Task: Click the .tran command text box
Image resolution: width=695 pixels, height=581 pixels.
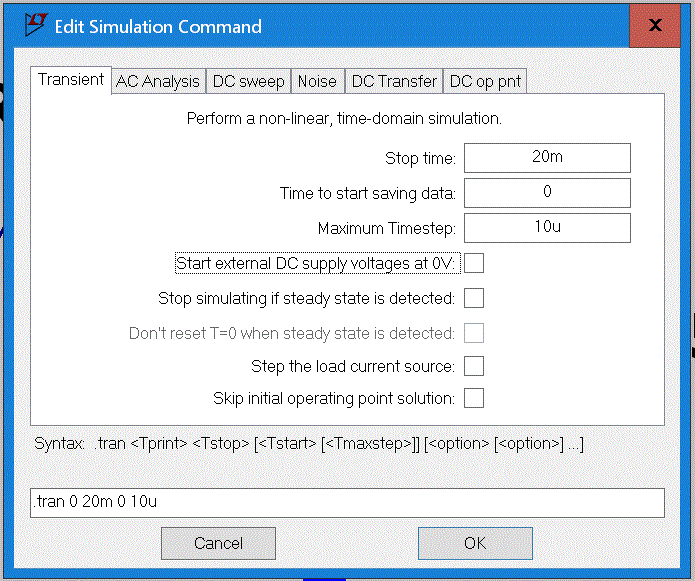Action: (x=347, y=502)
